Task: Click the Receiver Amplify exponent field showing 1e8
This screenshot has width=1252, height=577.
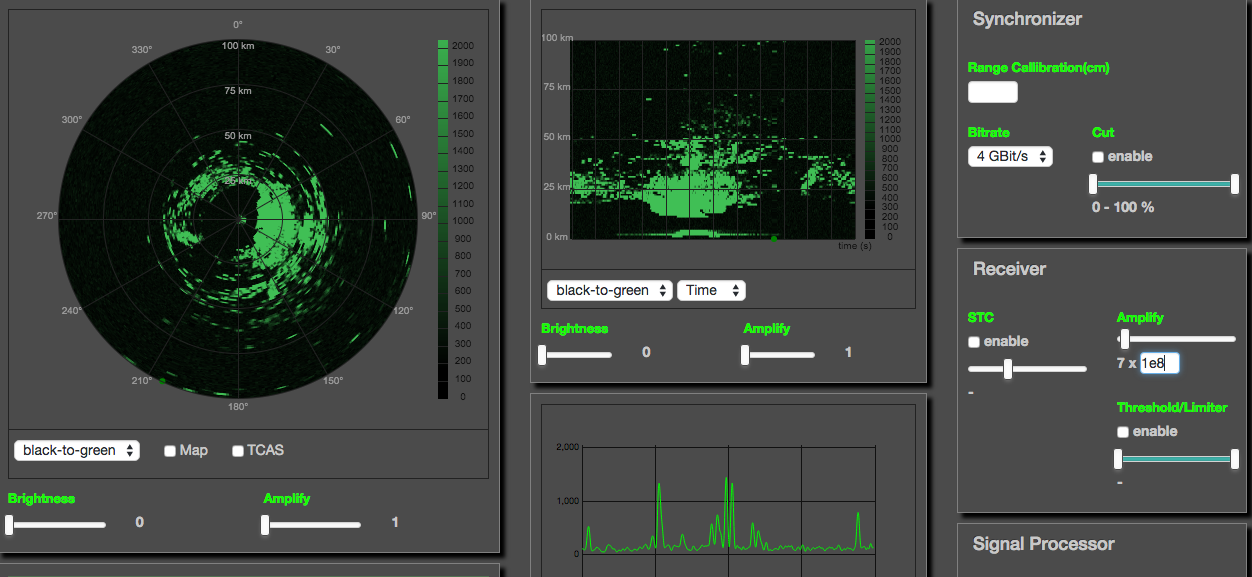Action: pos(1159,364)
